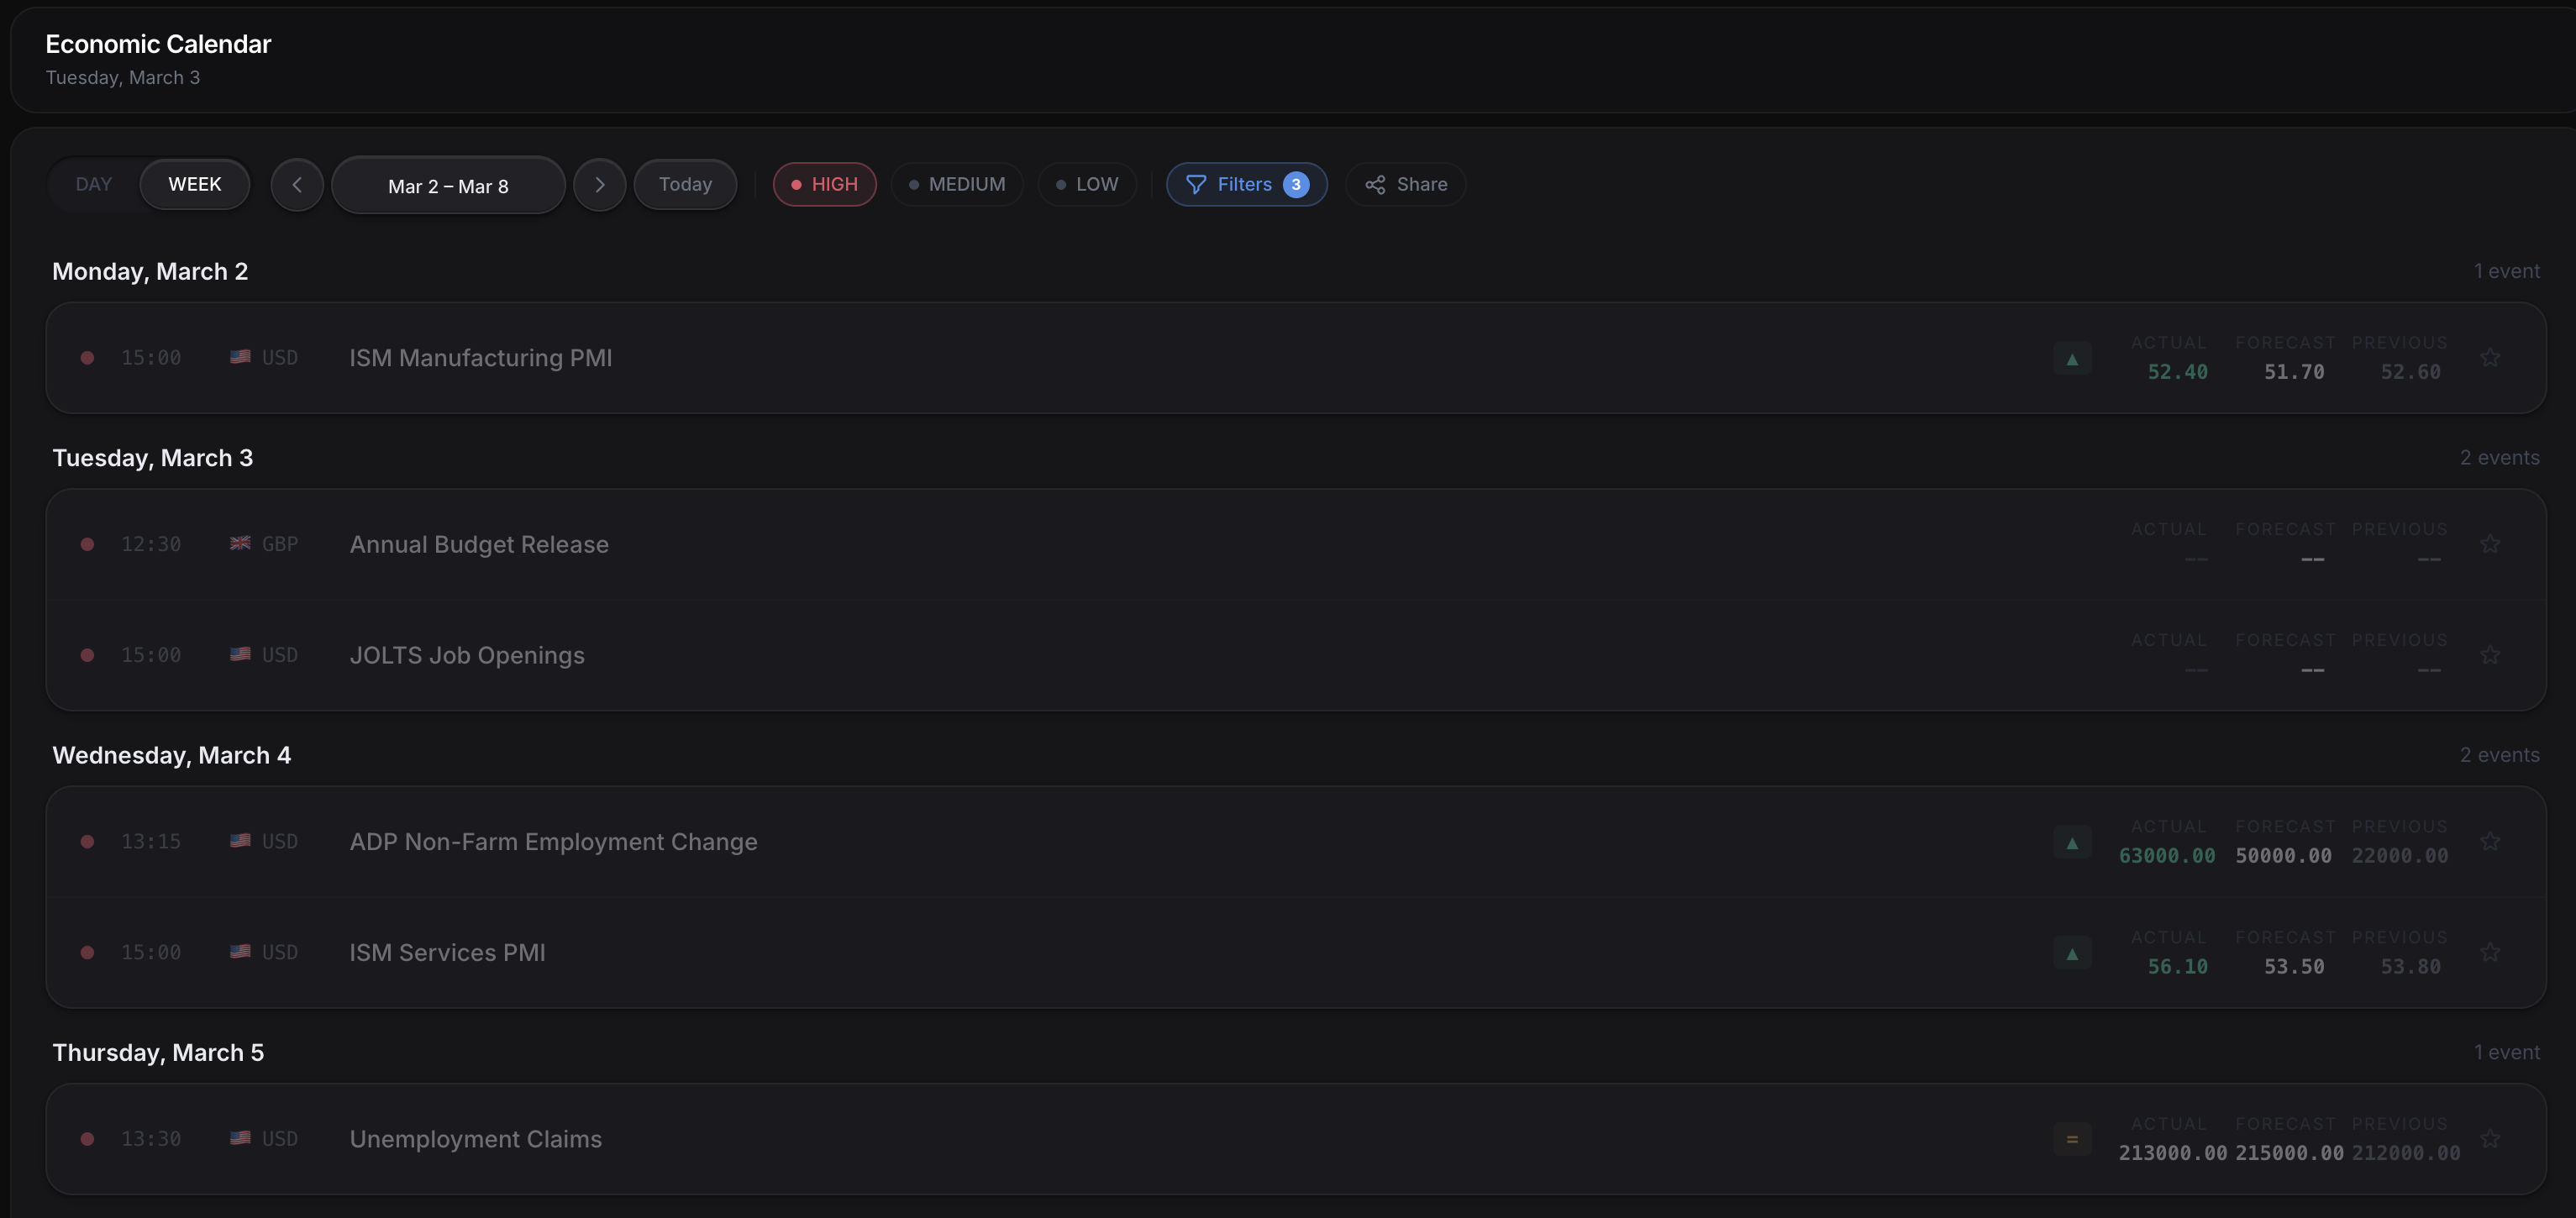Open the ADP Non-Farm Employment Change event row

553,842
